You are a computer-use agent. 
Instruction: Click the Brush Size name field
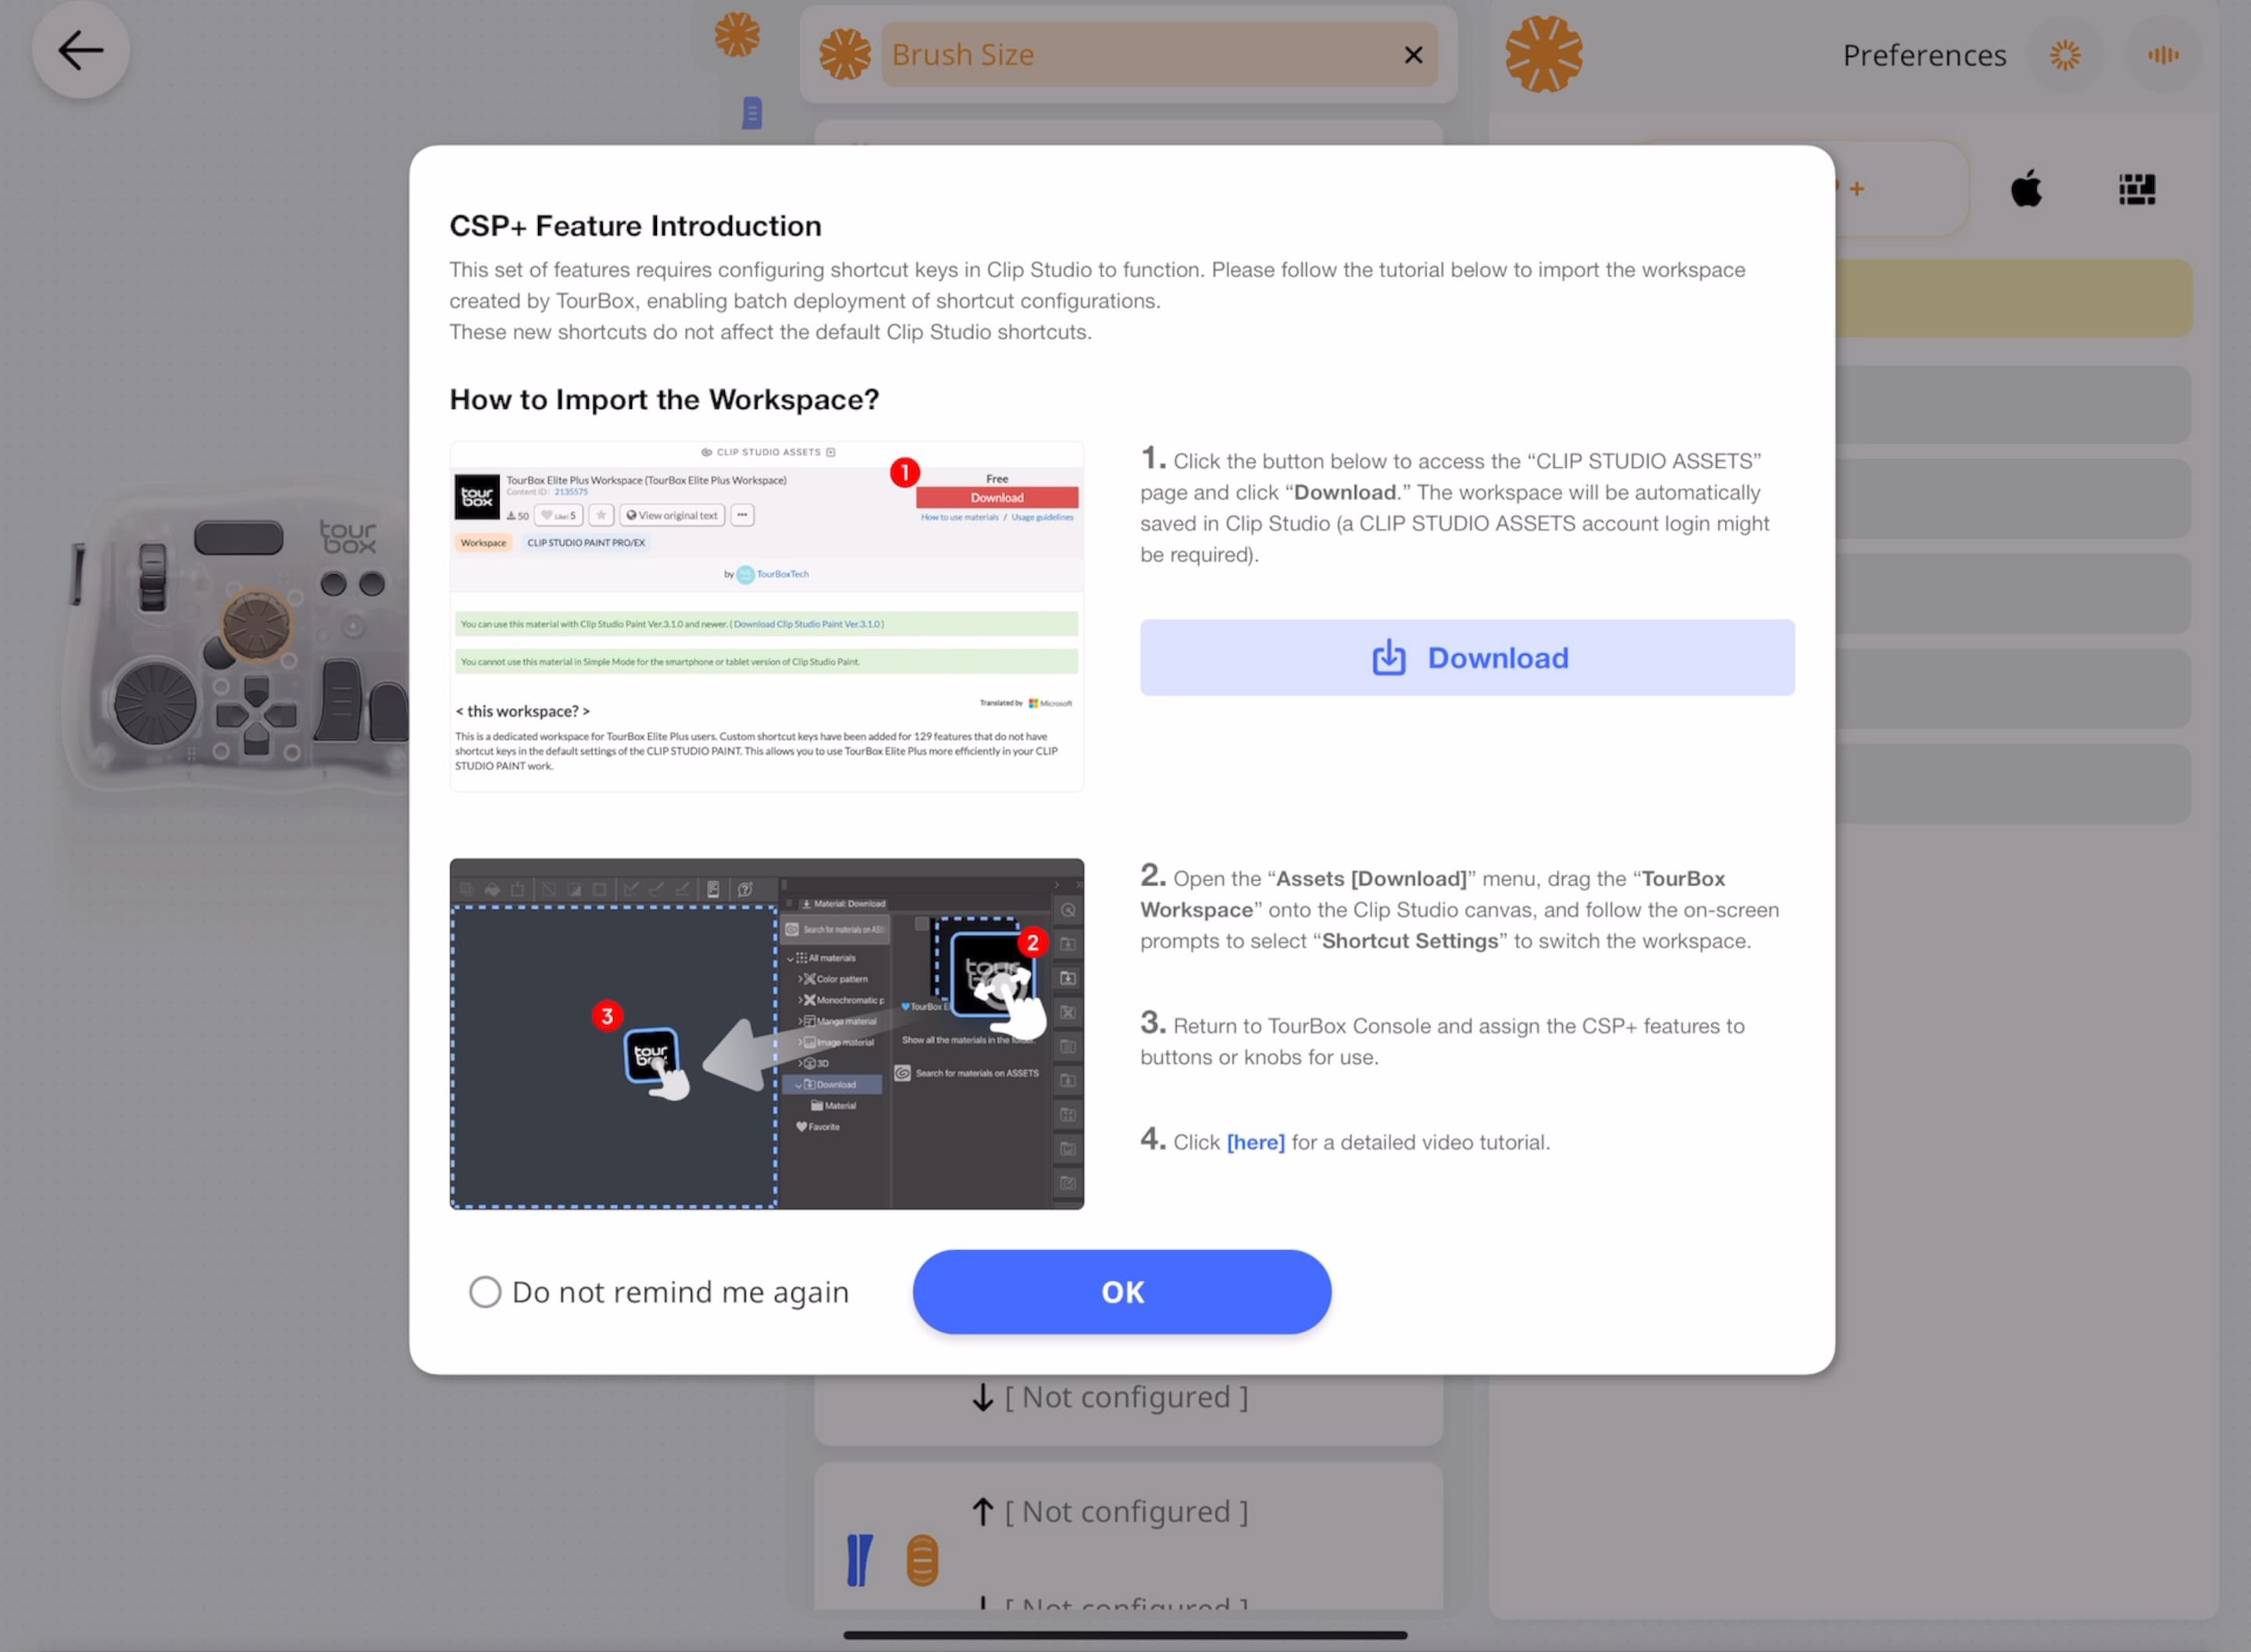pyautogui.click(x=1159, y=55)
